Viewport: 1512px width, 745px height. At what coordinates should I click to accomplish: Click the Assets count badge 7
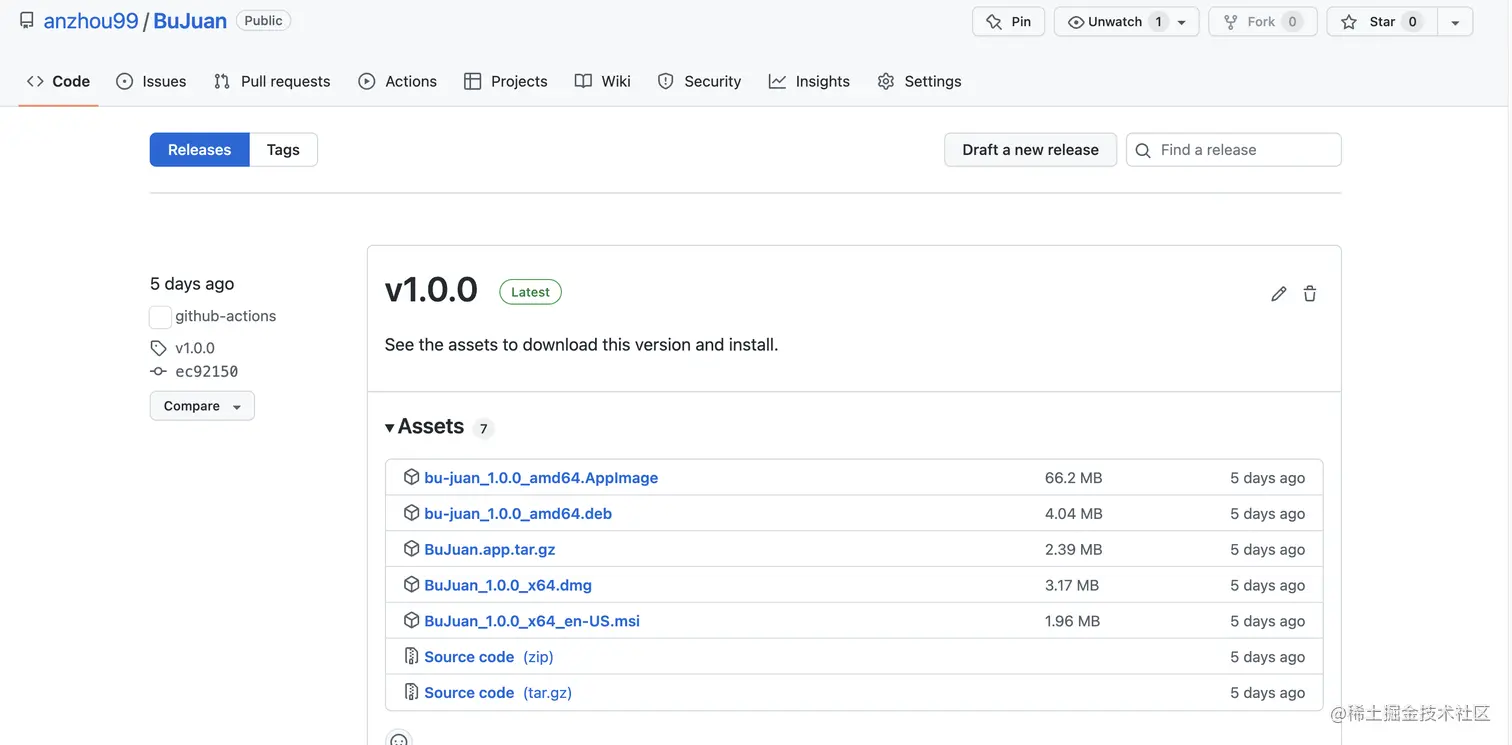(x=483, y=429)
